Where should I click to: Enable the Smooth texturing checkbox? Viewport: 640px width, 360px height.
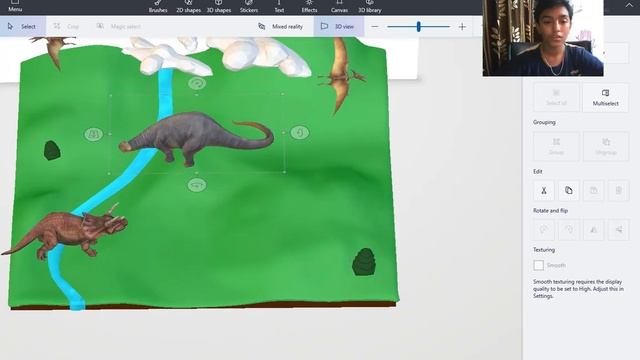coord(538,265)
